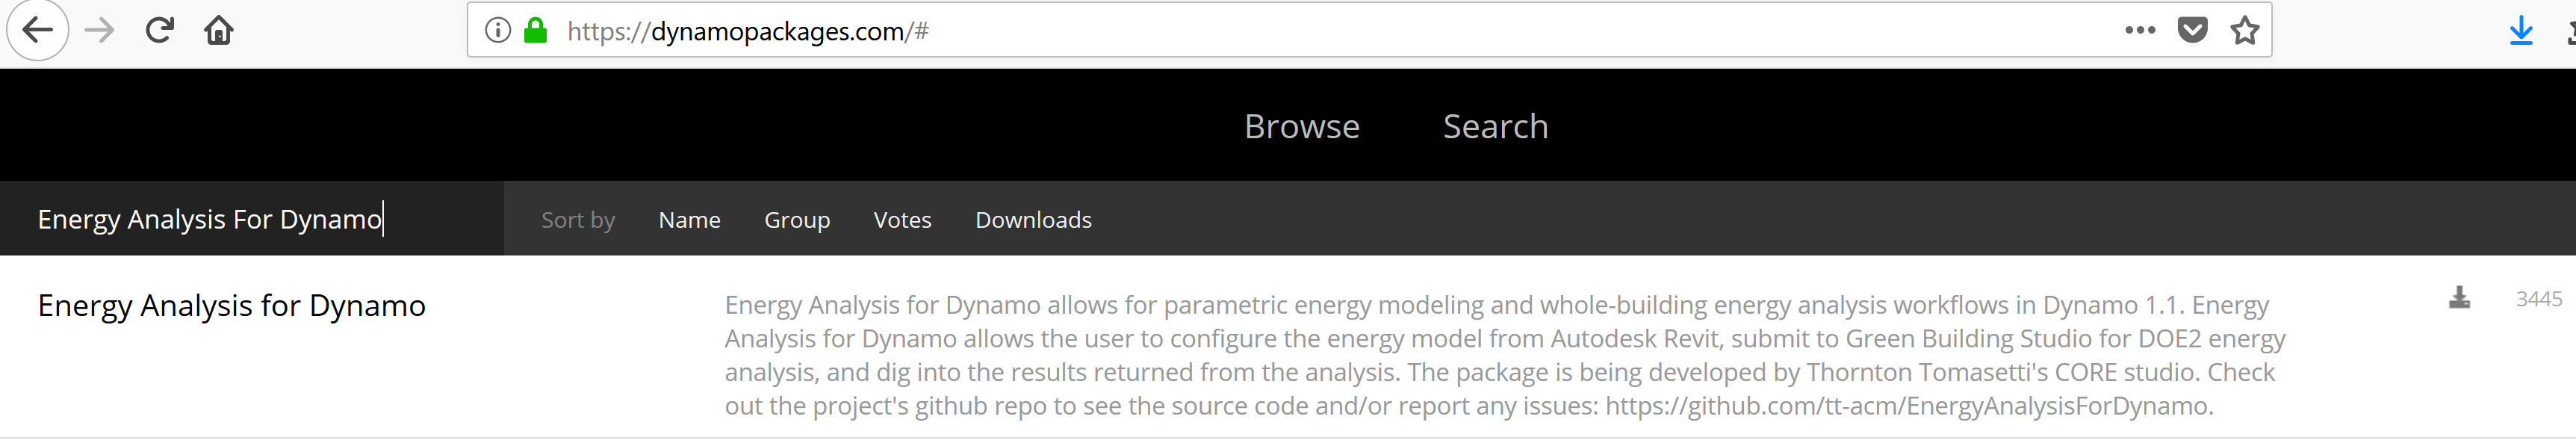Click the Energy Analysis For Dynamo search field
Viewport: 2576px width, 440px height.
[x=250, y=219]
